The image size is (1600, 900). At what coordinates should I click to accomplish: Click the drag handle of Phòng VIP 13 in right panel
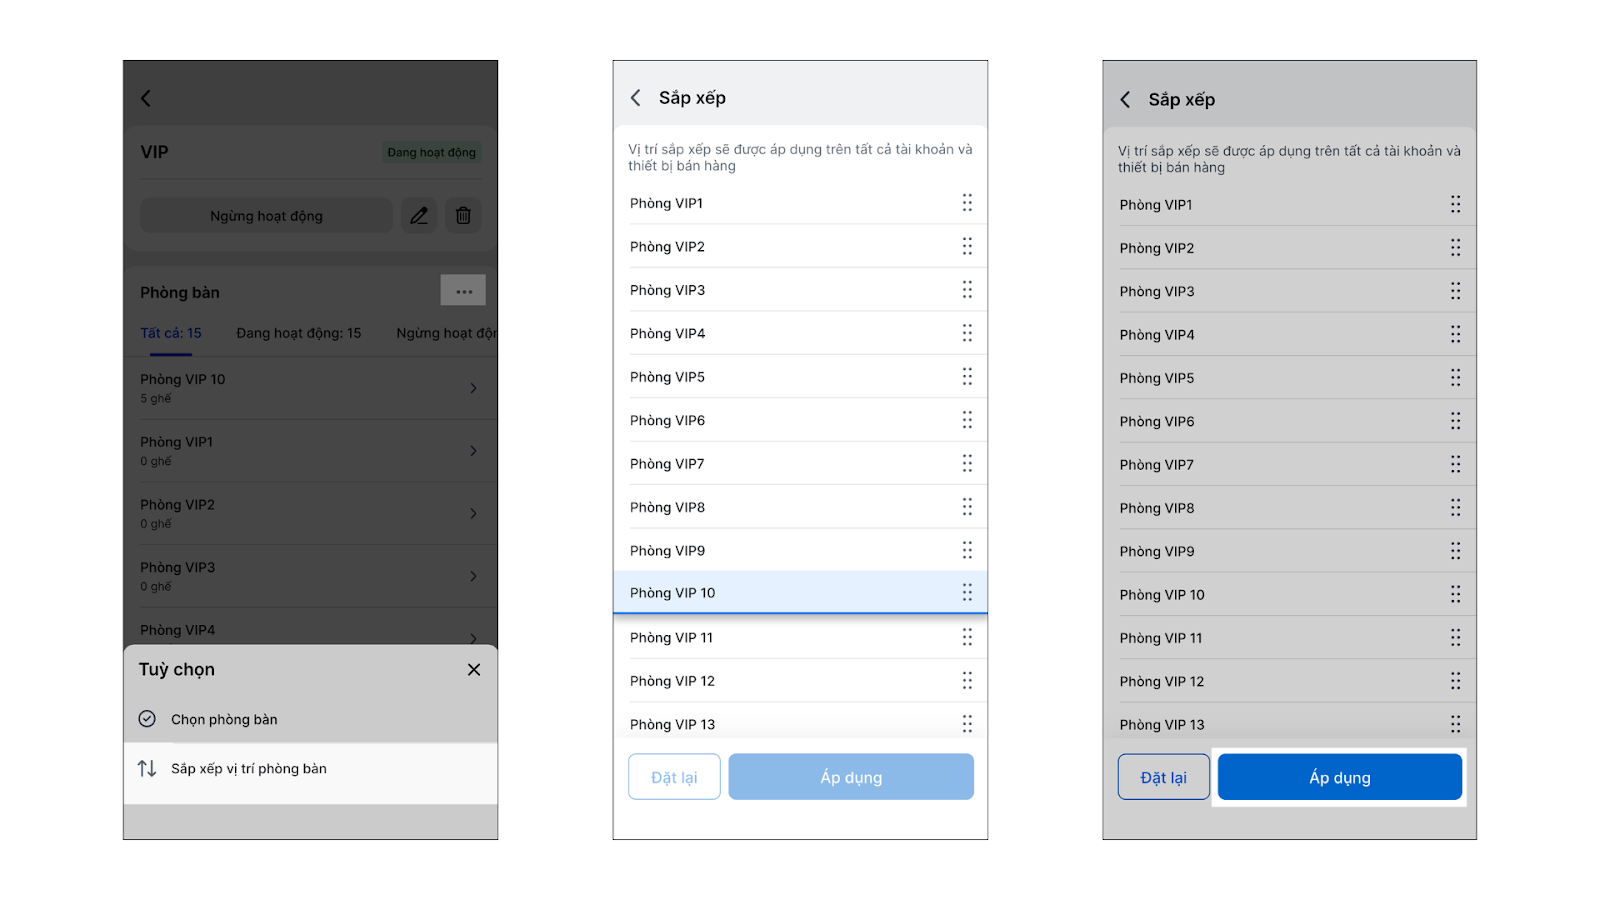coord(1455,724)
